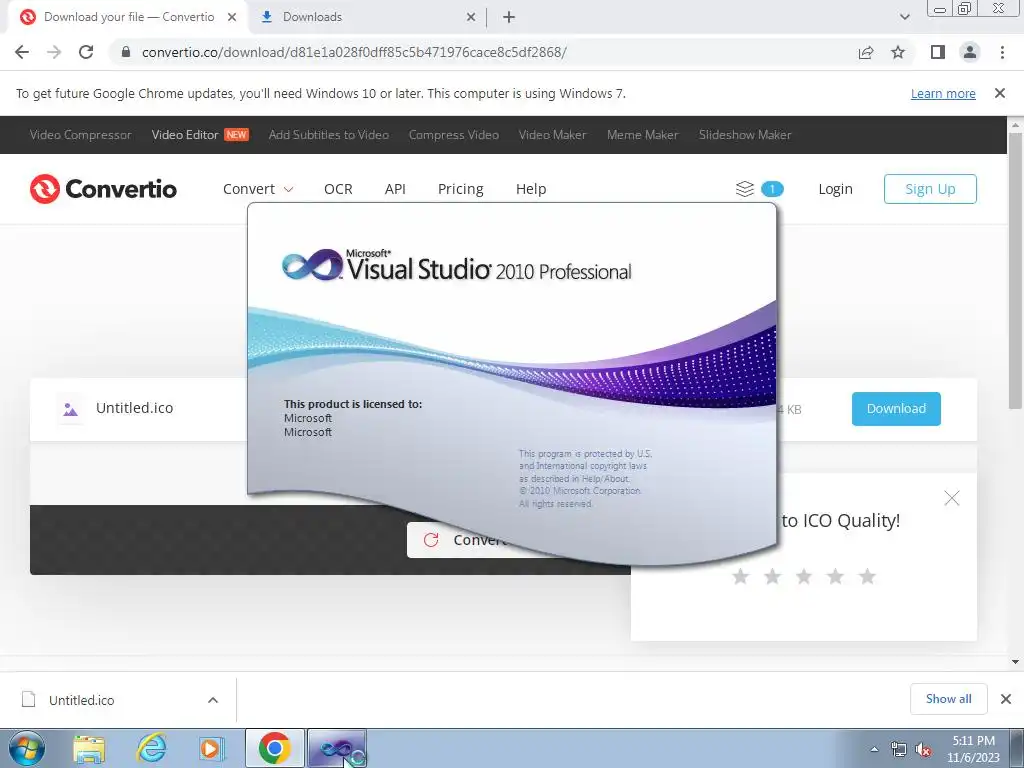Open the tab search chevron
The width and height of the screenshot is (1024, 768).
pos(904,17)
